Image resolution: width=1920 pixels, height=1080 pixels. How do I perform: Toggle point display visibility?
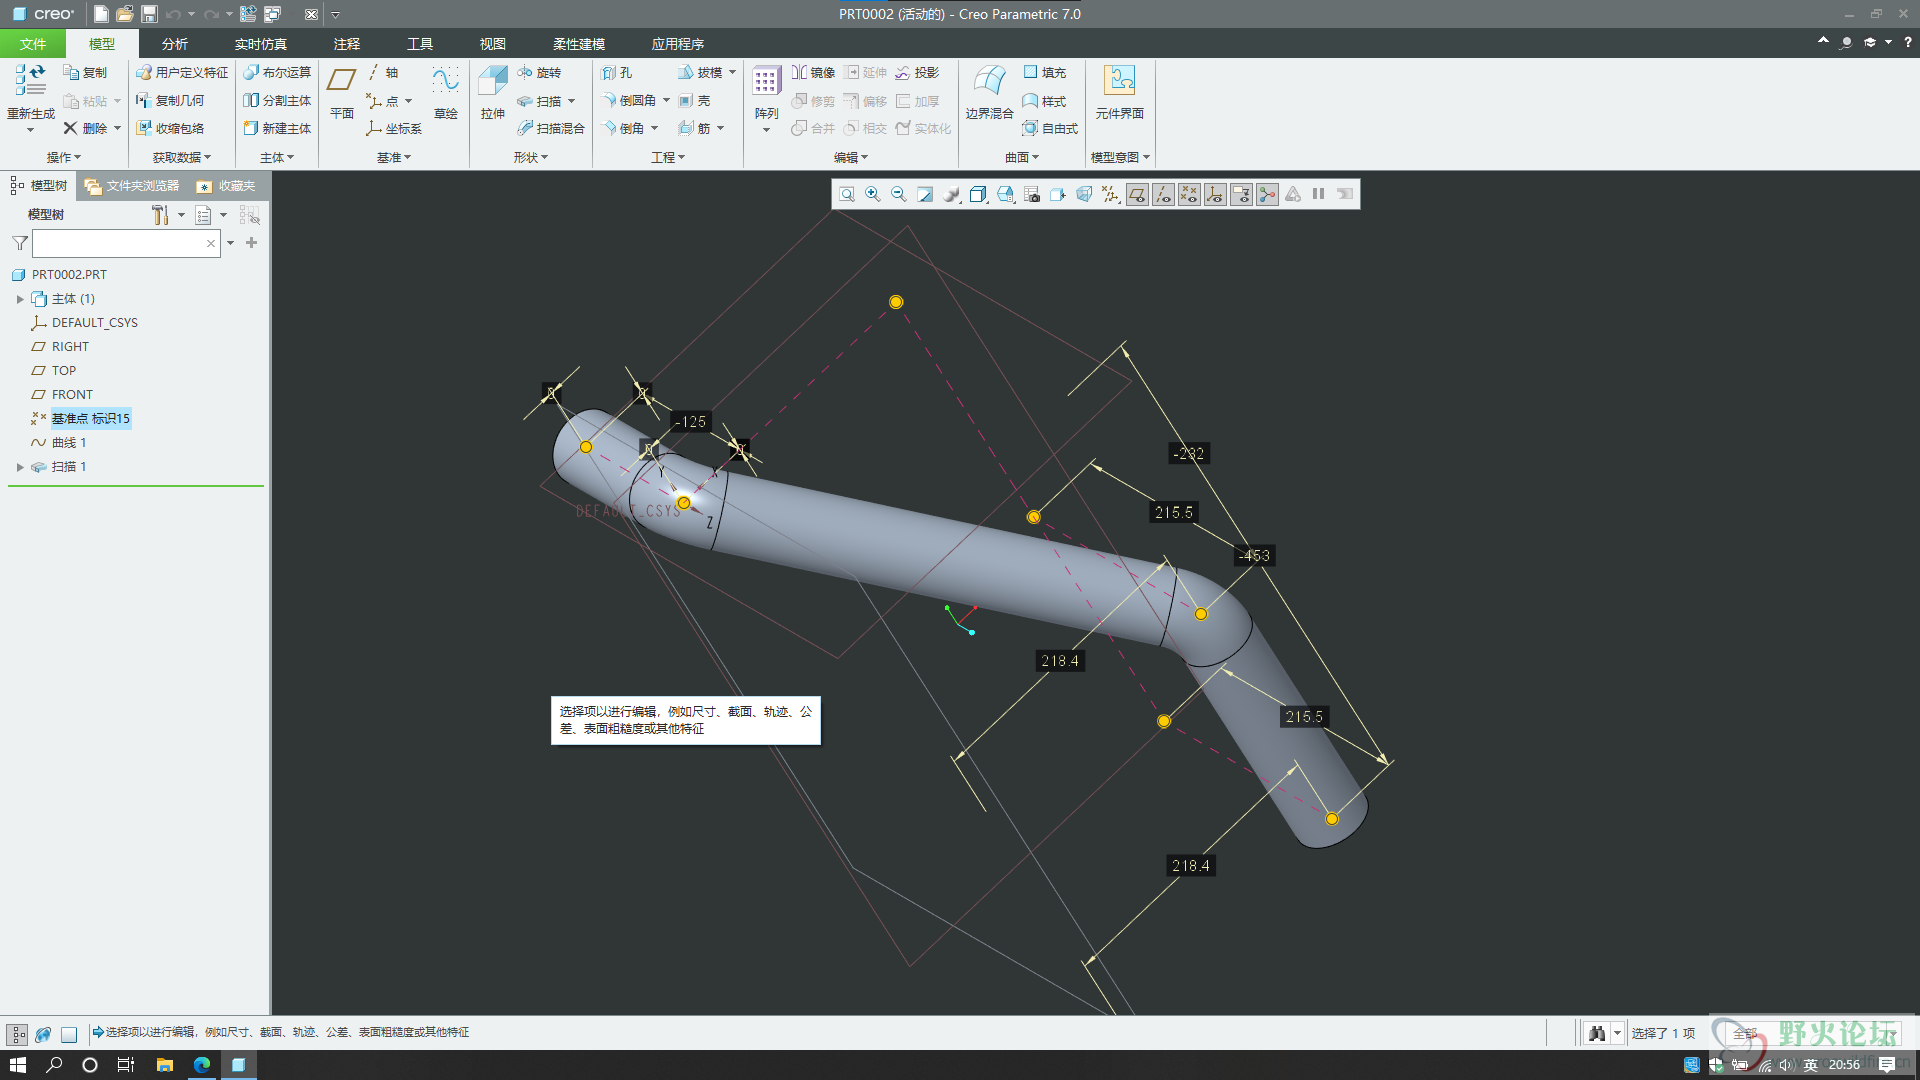[x=1189, y=194]
